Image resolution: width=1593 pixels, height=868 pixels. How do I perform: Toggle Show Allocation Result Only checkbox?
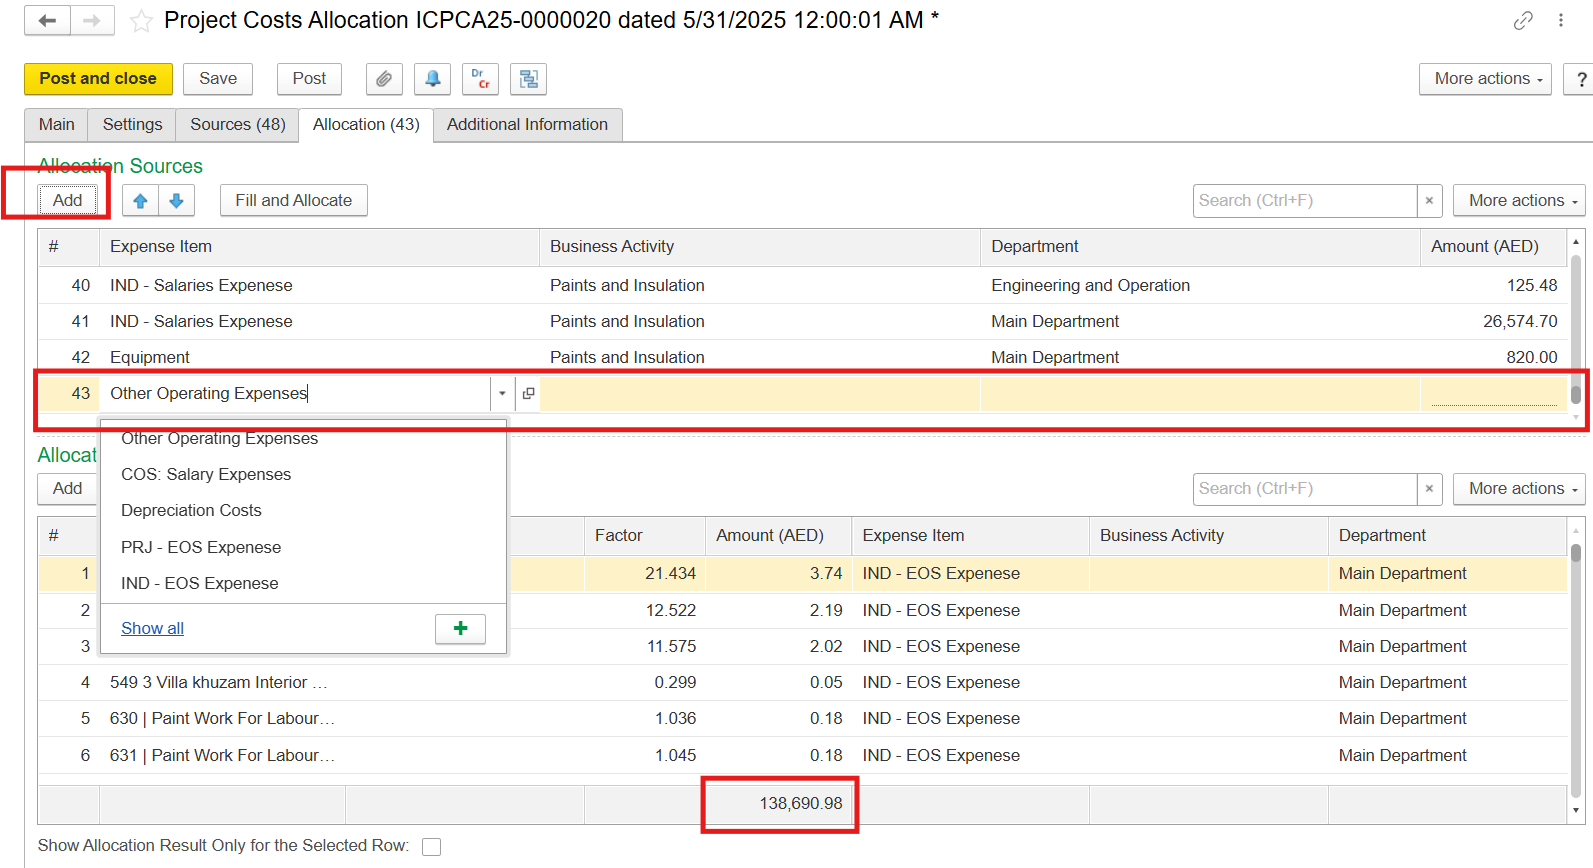431,847
